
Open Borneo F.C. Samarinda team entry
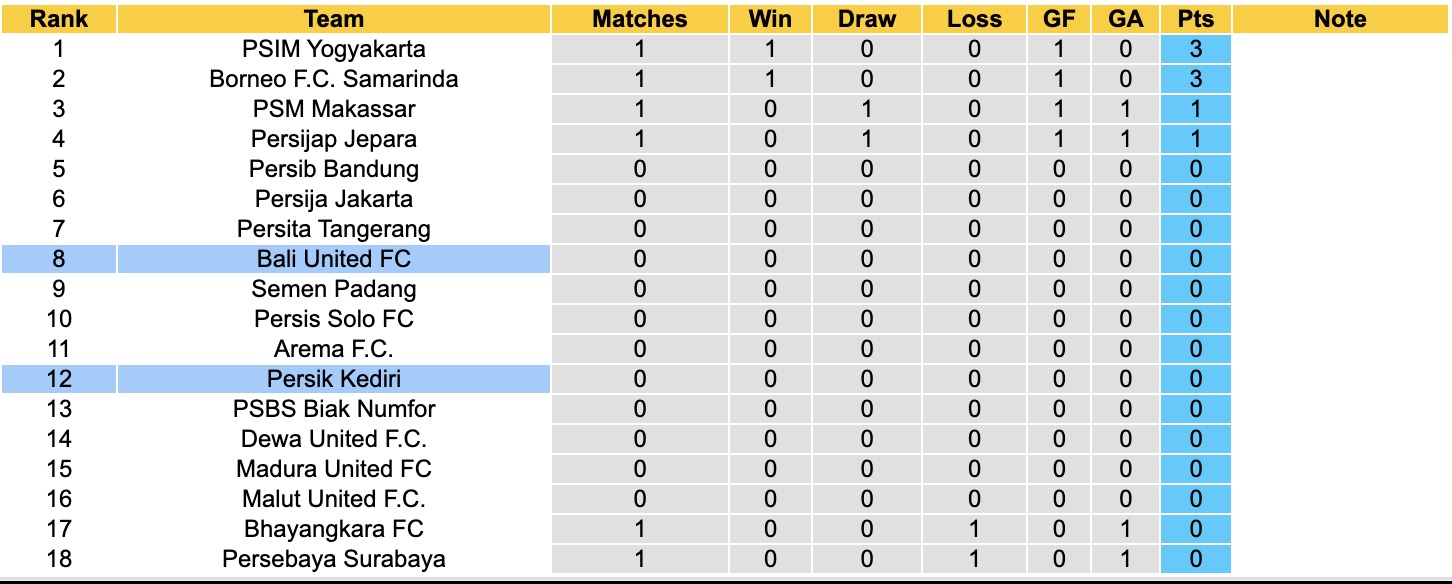334,79
